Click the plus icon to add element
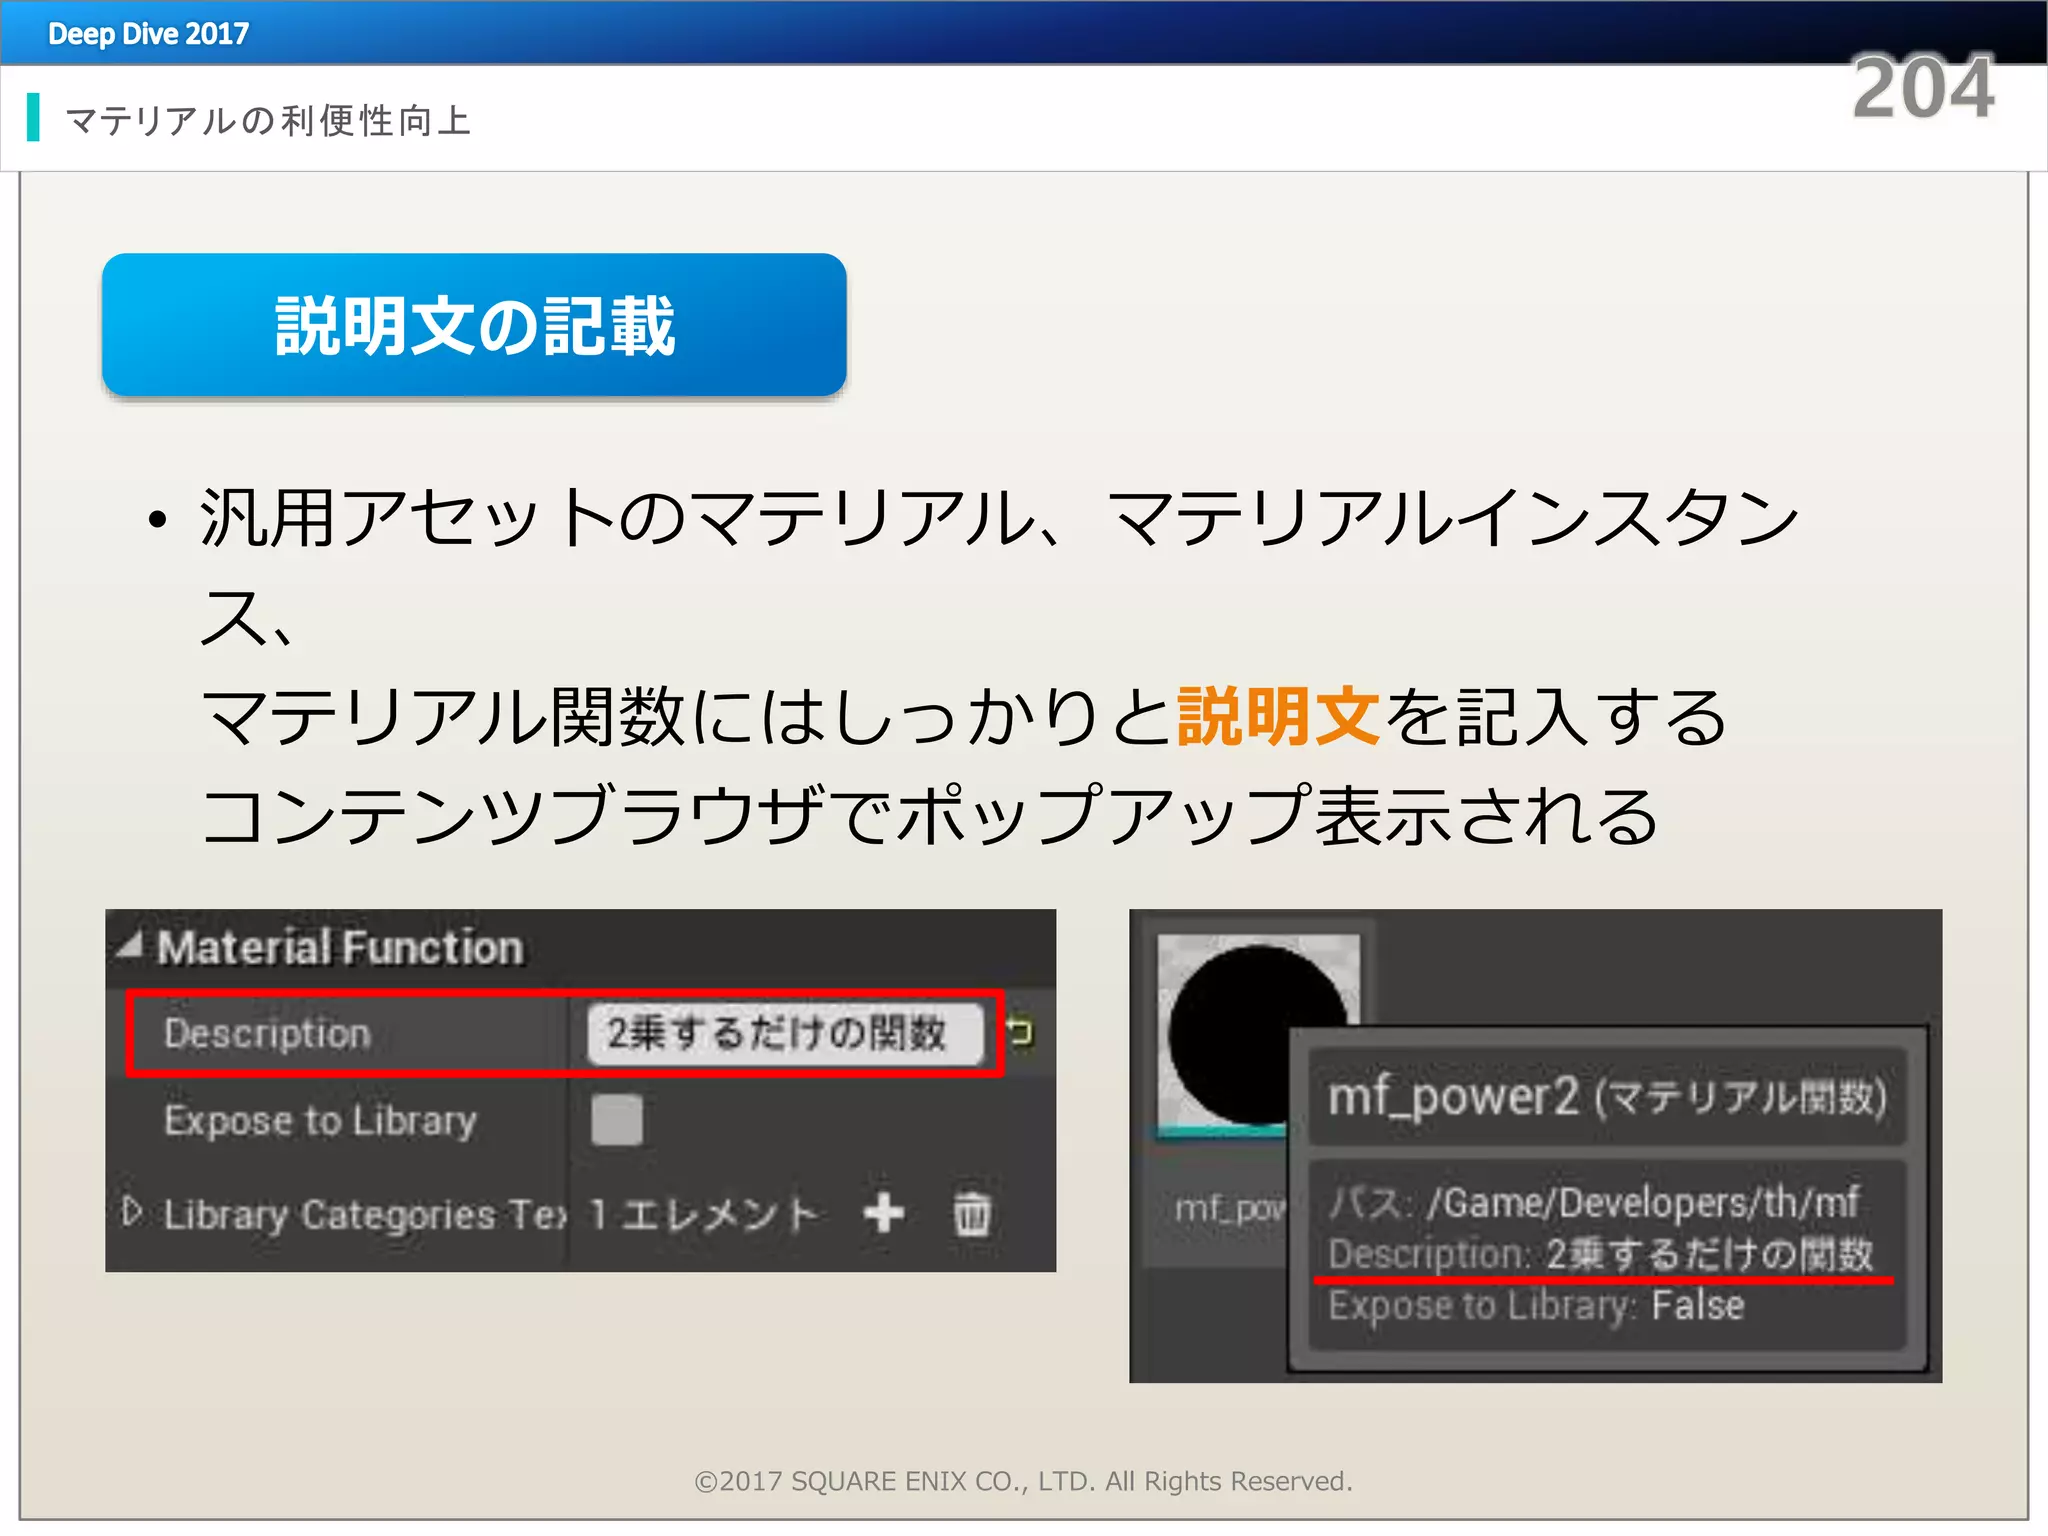 tap(884, 1213)
